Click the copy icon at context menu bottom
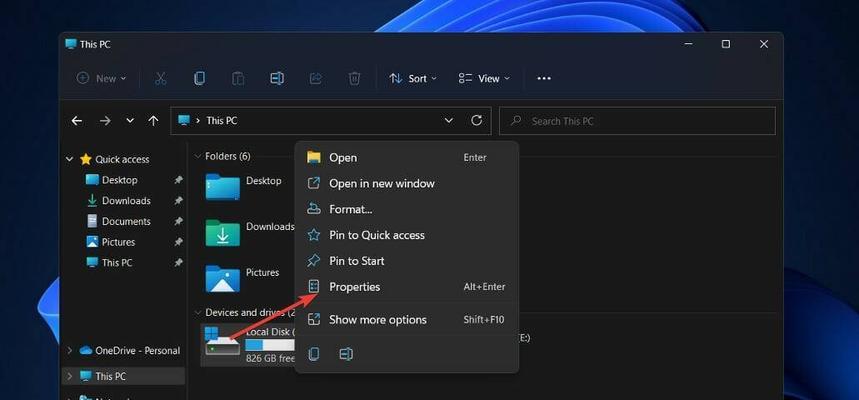Viewport: 859px width, 400px height. (314, 354)
